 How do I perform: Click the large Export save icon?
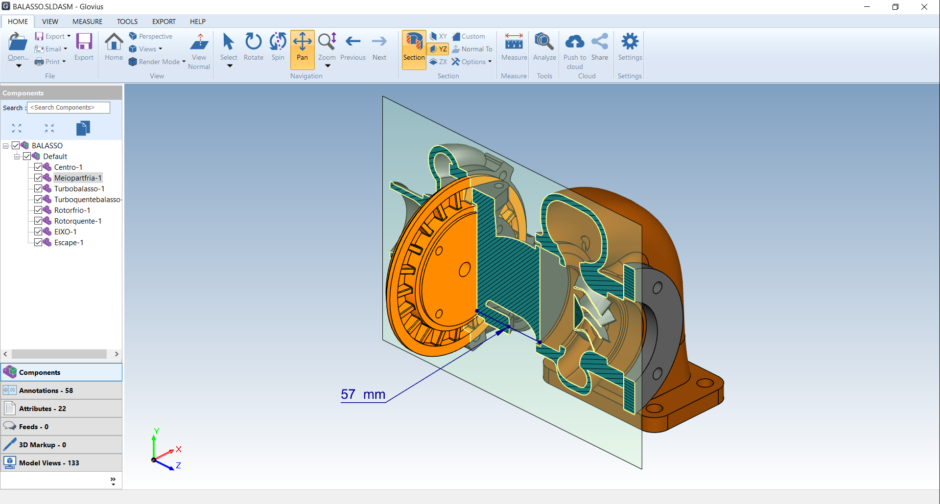click(x=84, y=47)
